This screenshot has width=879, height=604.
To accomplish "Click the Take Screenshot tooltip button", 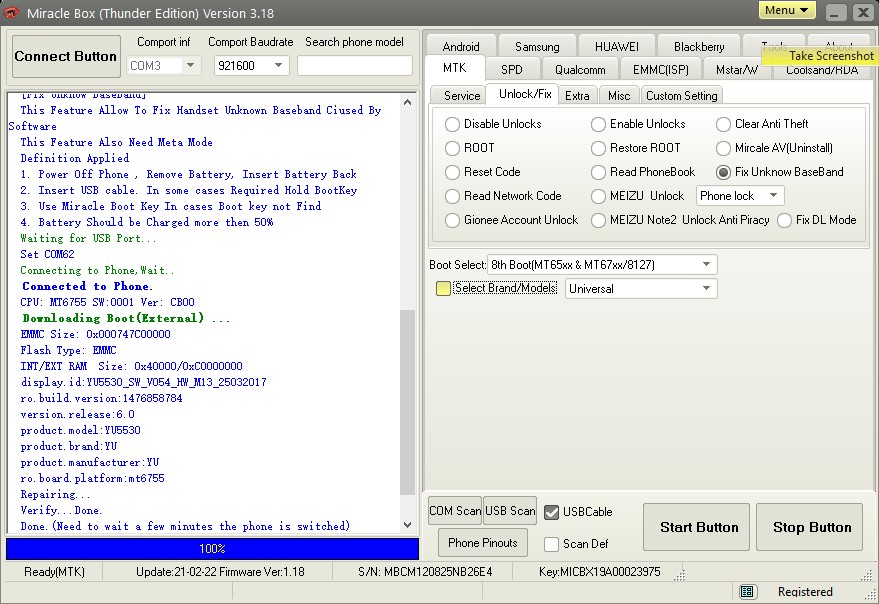I will coord(821,56).
